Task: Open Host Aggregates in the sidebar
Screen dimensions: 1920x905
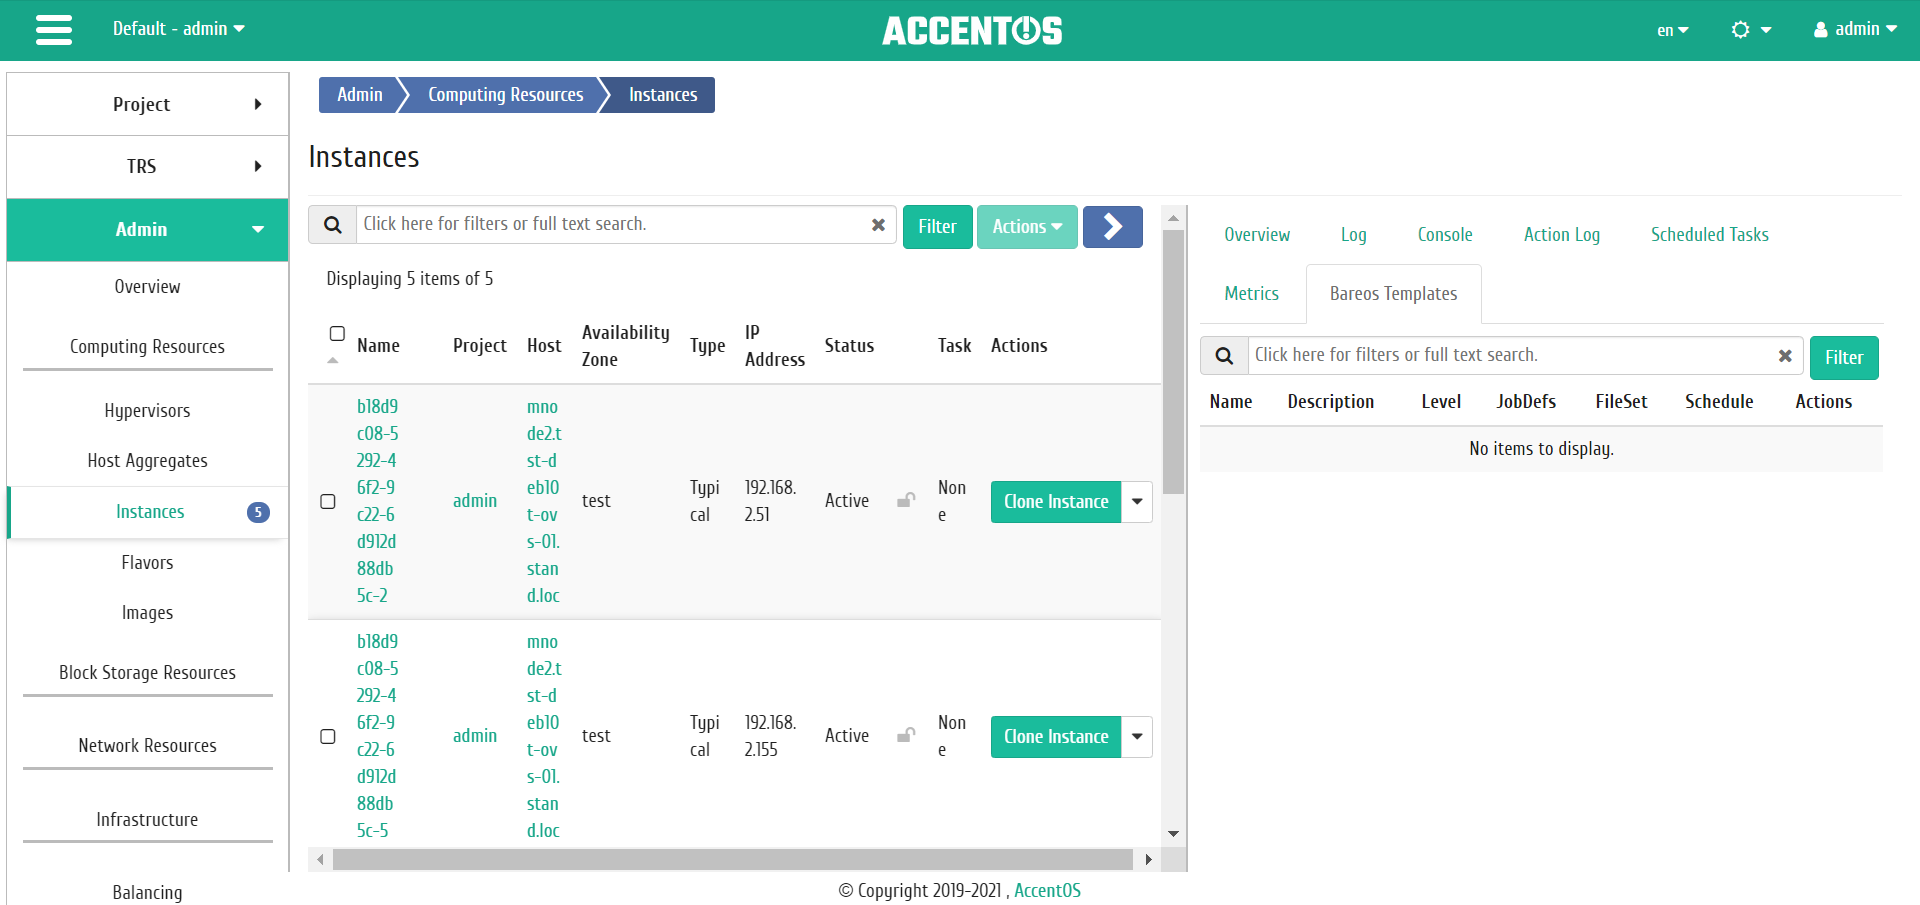Action: pos(148,461)
